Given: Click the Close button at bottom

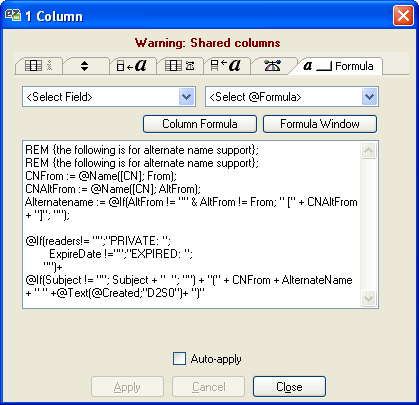Looking at the screenshot, I should pyautogui.click(x=289, y=387).
